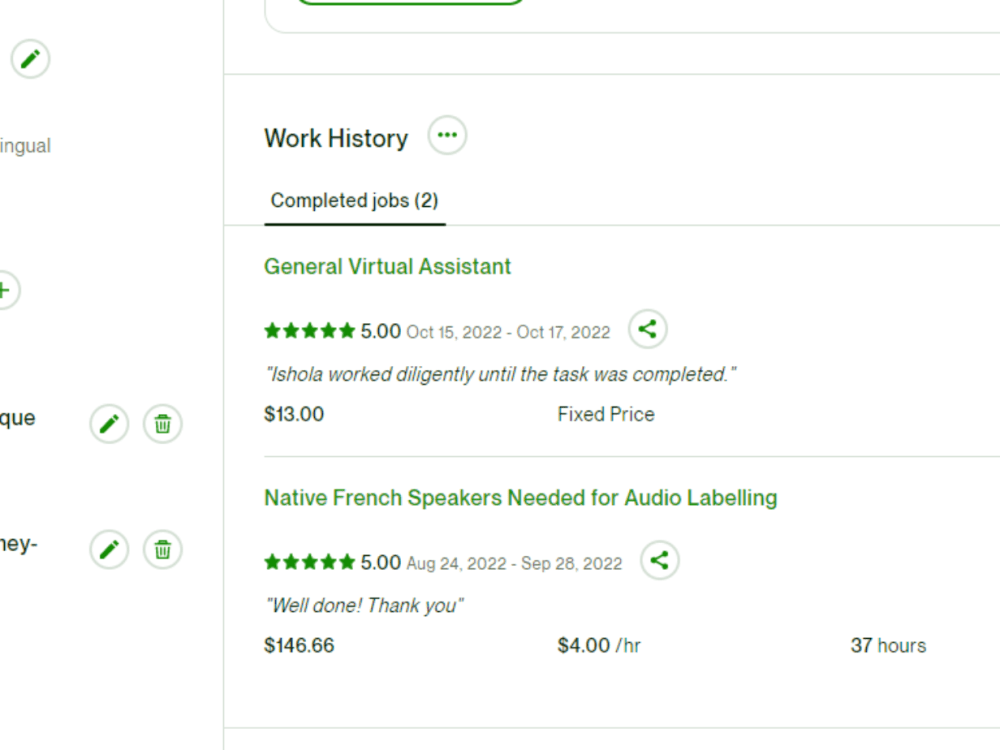Click the Fixed Price label
This screenshot has height=750, width=1000.
point(606,415)
